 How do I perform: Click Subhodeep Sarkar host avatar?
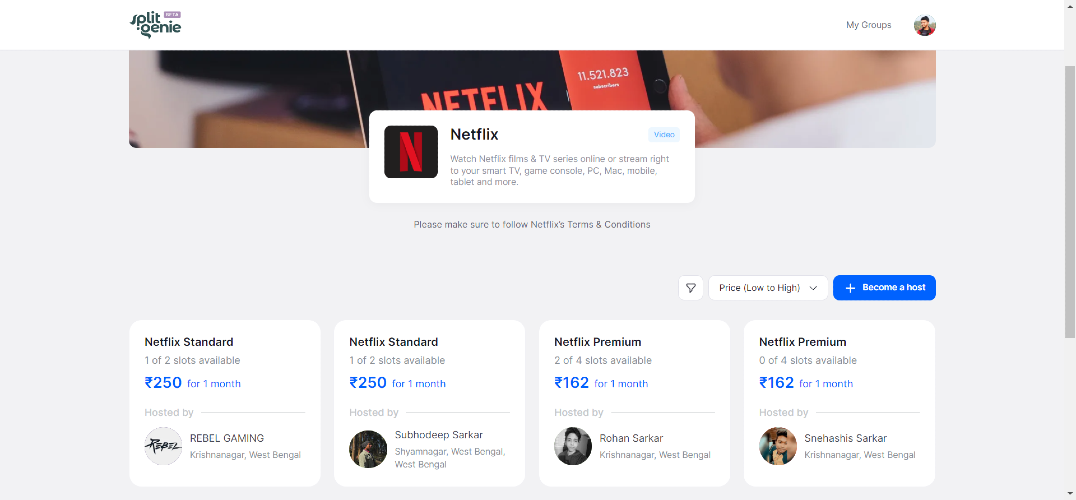[x=368, y=449]
